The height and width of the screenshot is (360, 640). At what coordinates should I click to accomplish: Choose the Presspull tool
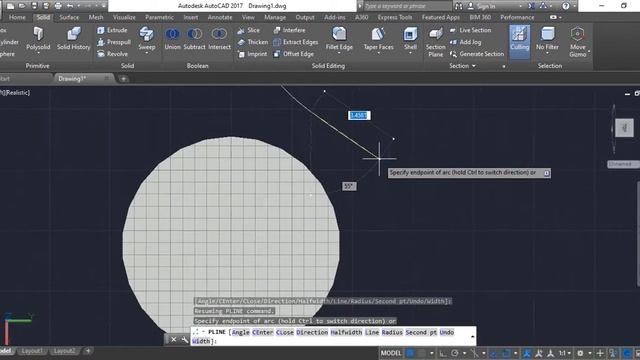pos(114,42)
